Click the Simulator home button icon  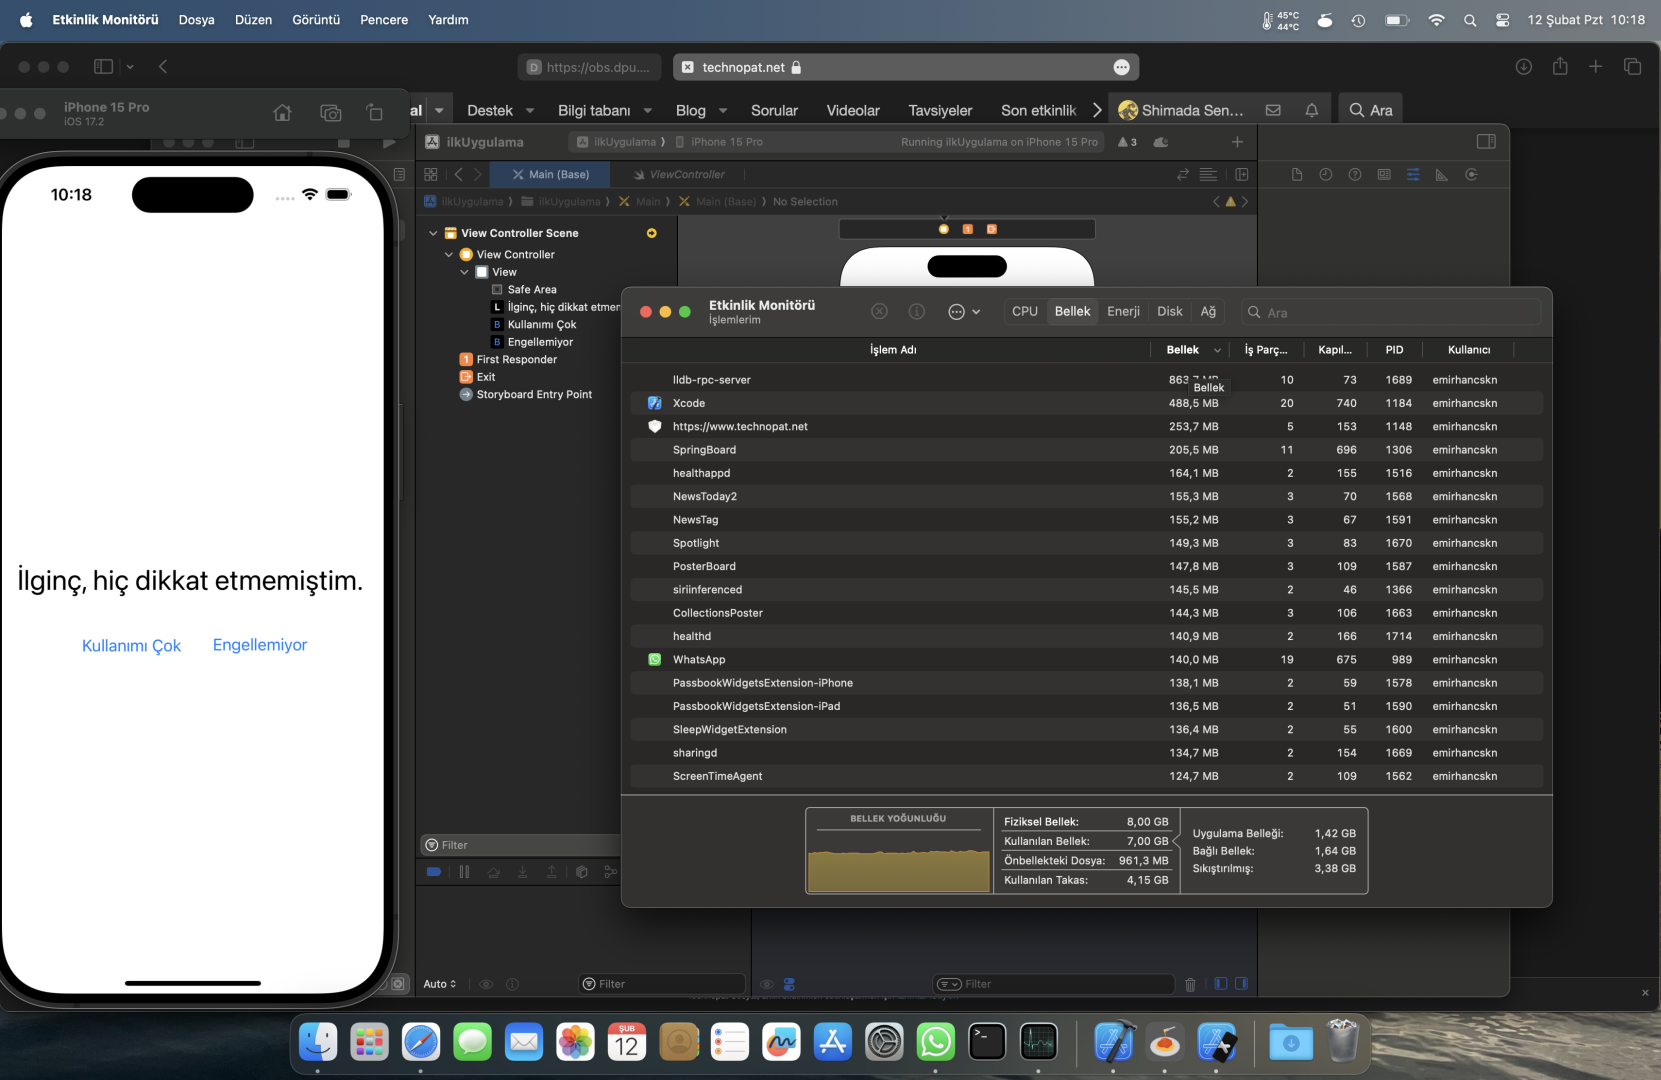[x=283, y=113]
